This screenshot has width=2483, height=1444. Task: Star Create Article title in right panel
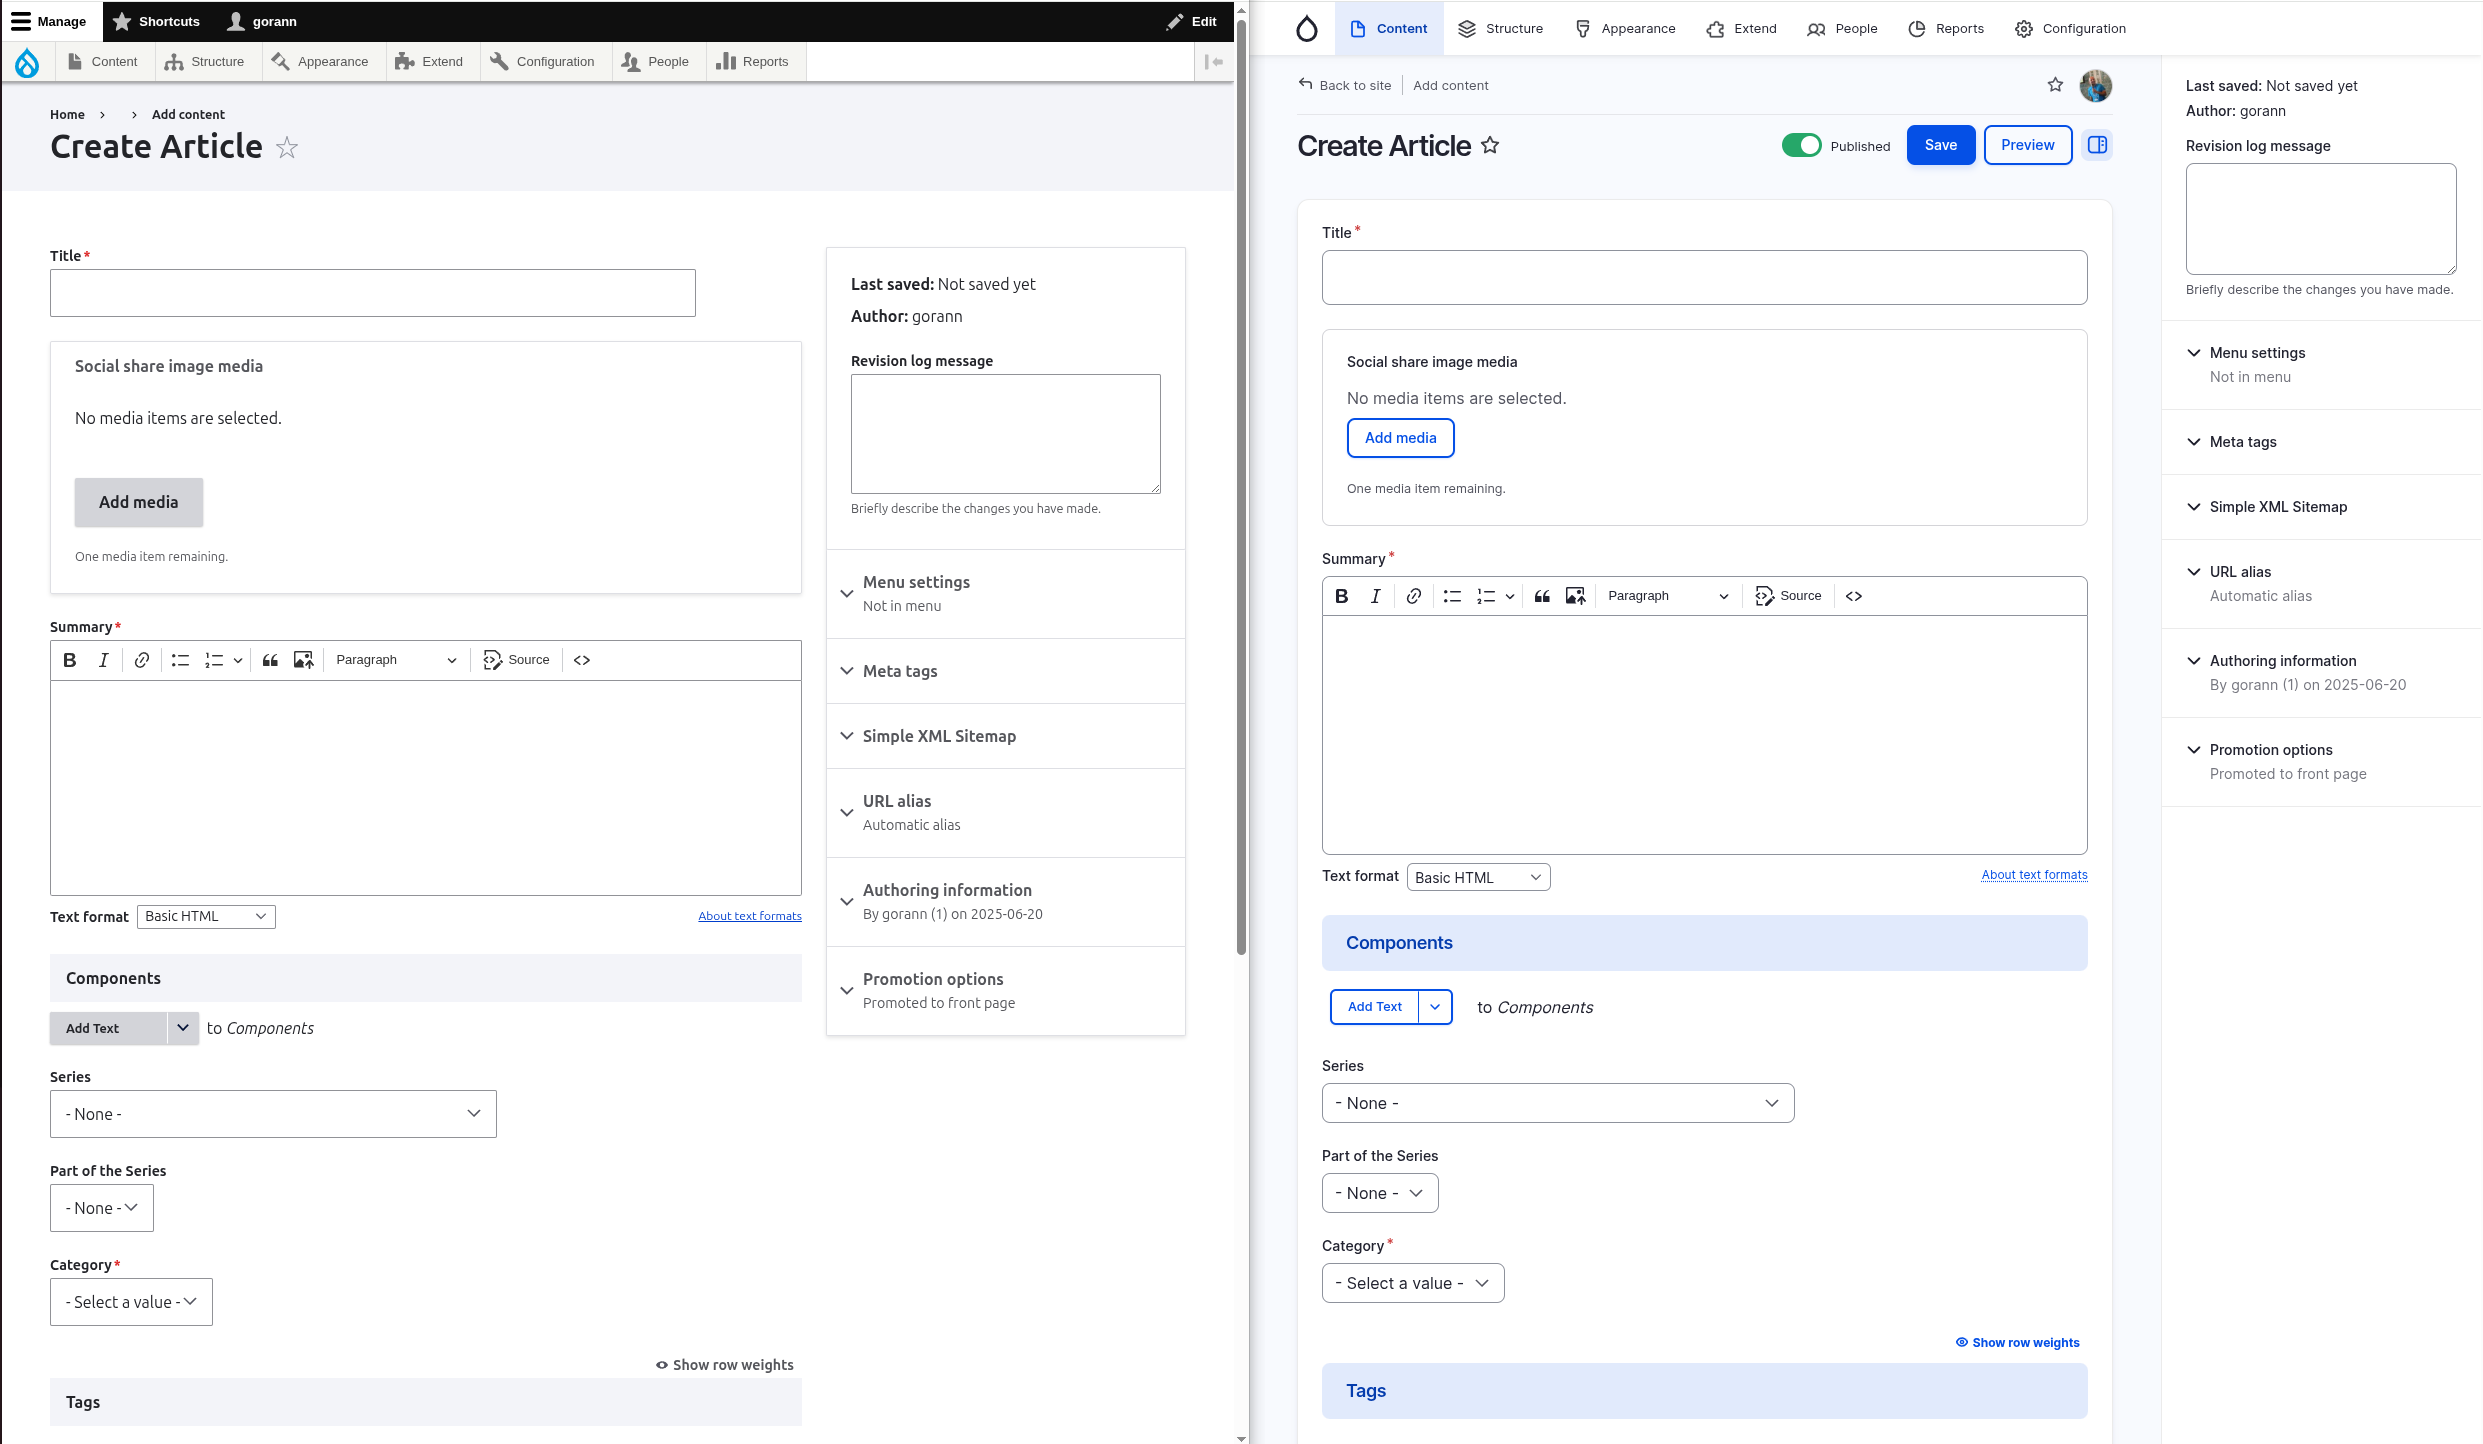[x=1490, y=146]
